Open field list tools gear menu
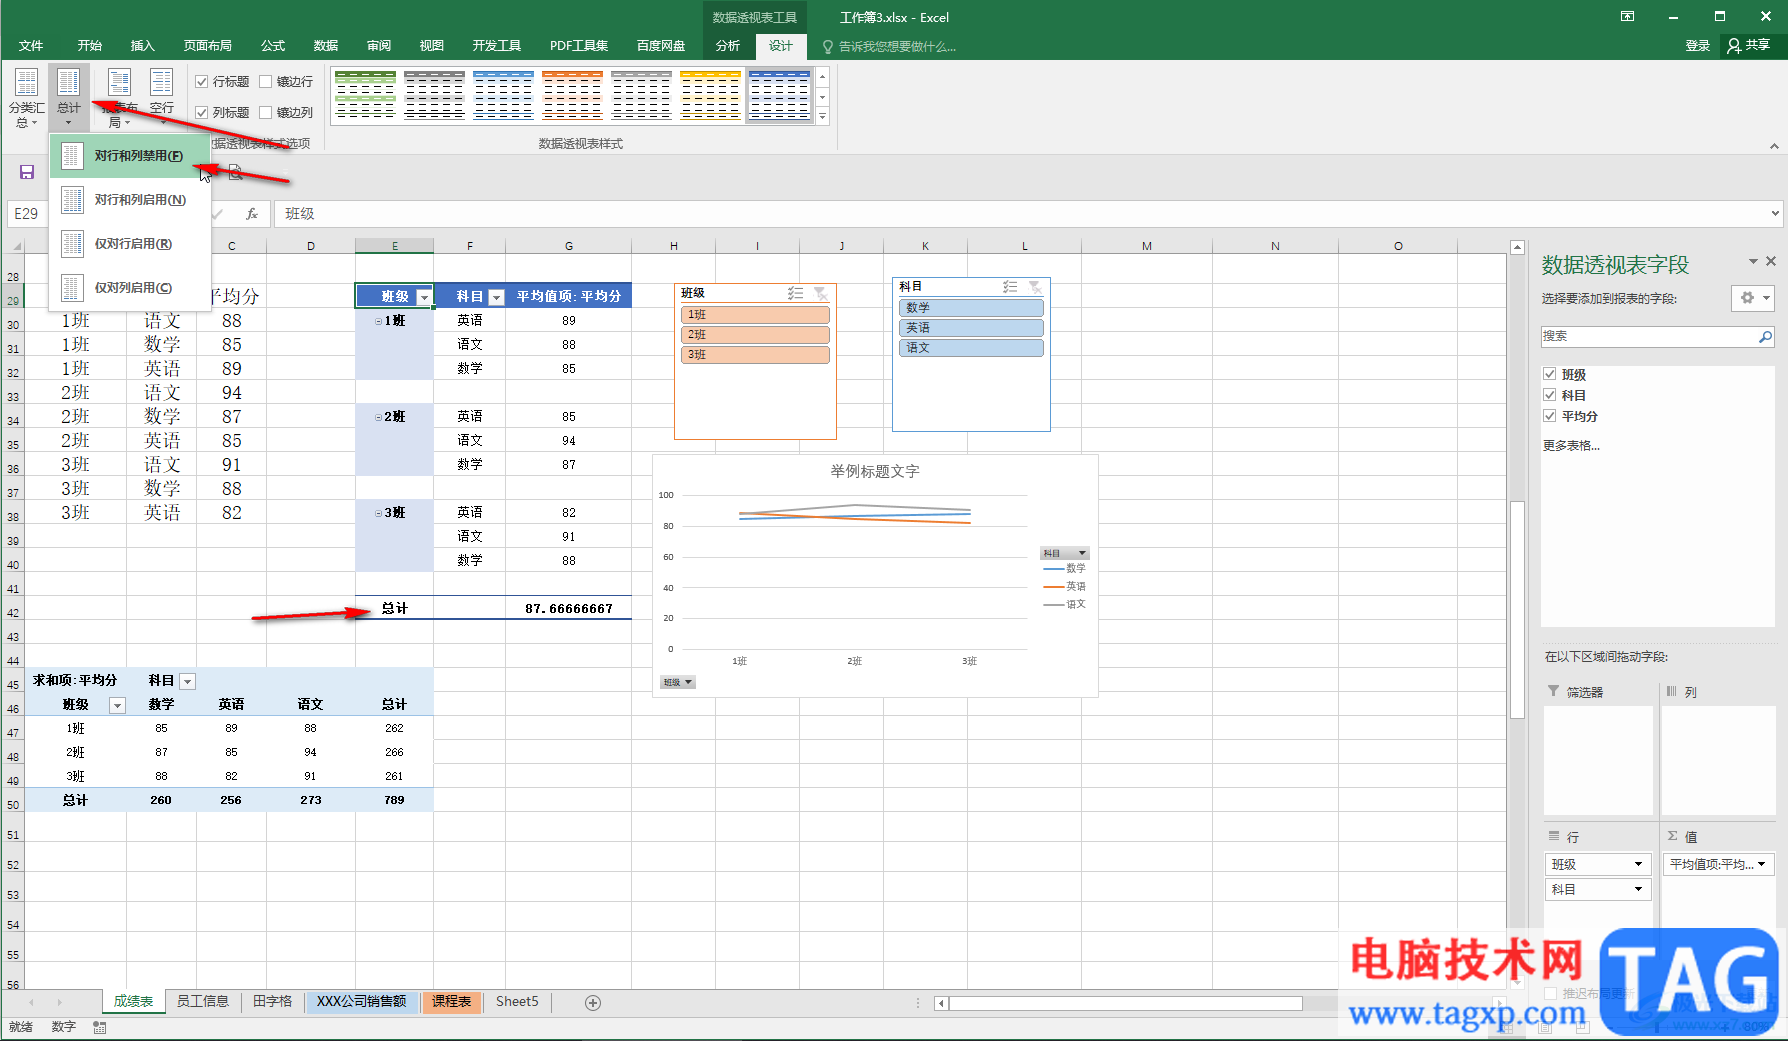Screen dimensions: 1788x1041 (x=1753, y=298)
